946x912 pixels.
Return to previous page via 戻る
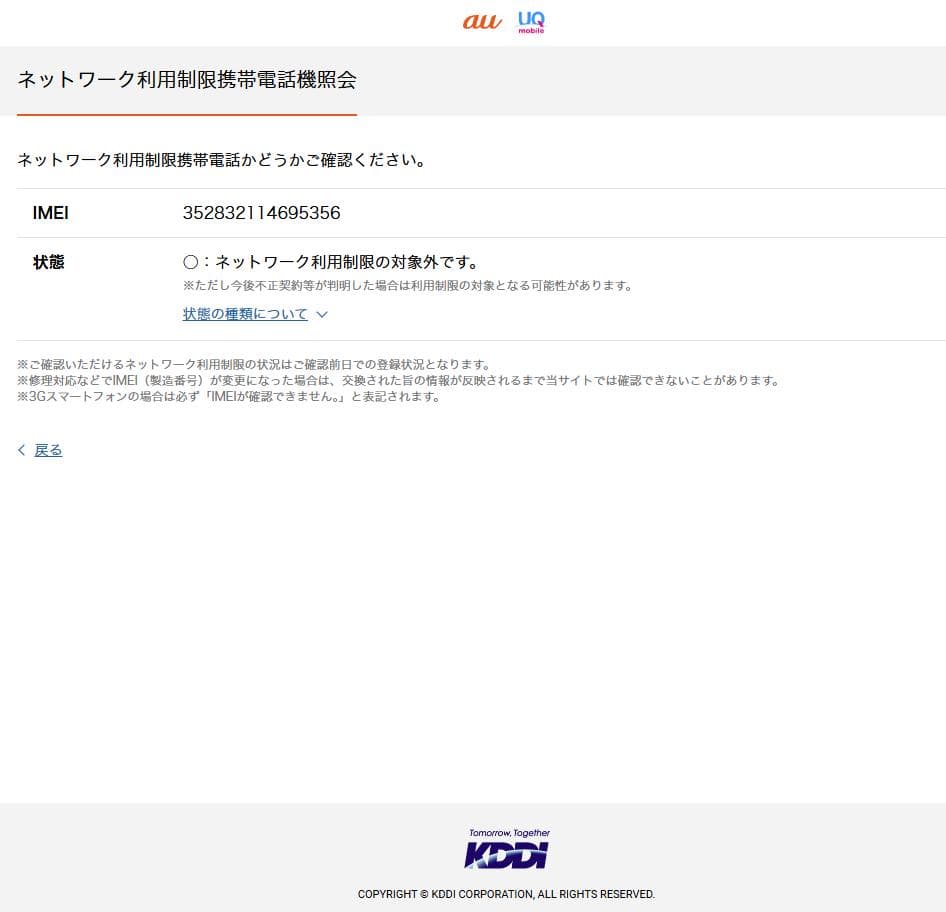click(x=47, y=449)
